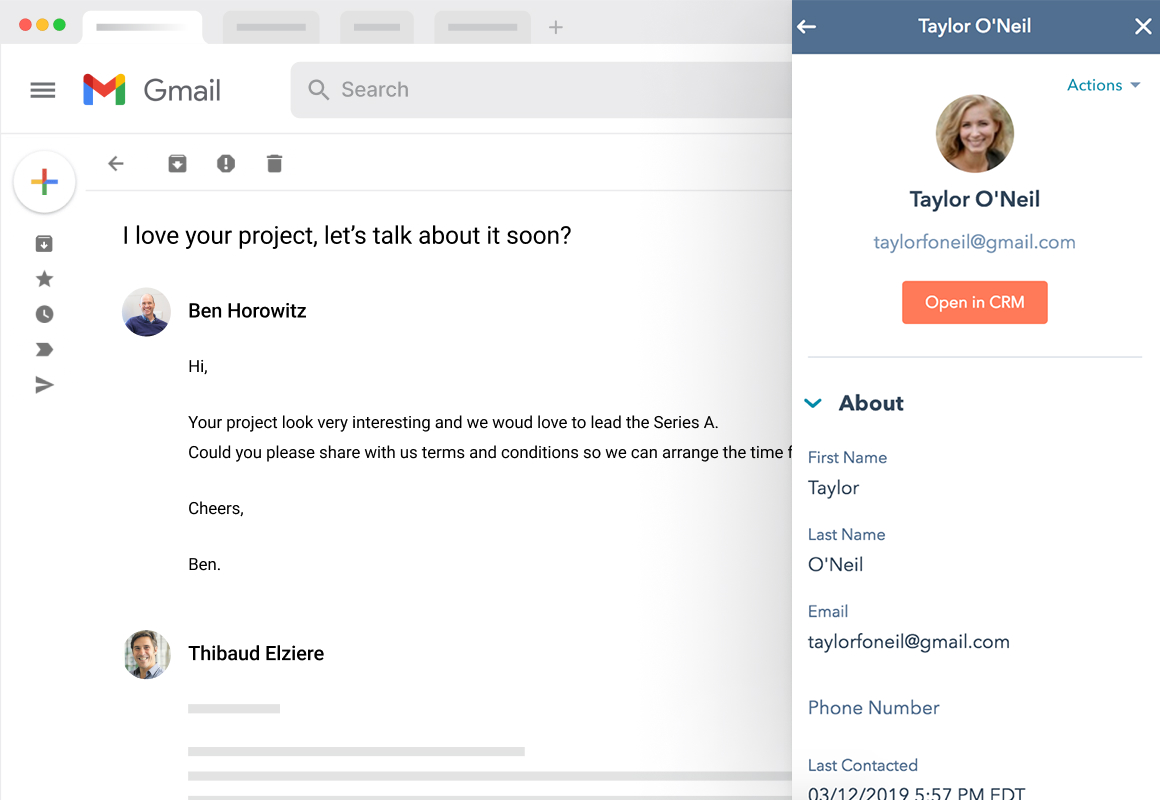Delete the email using the trash icon

274,163
